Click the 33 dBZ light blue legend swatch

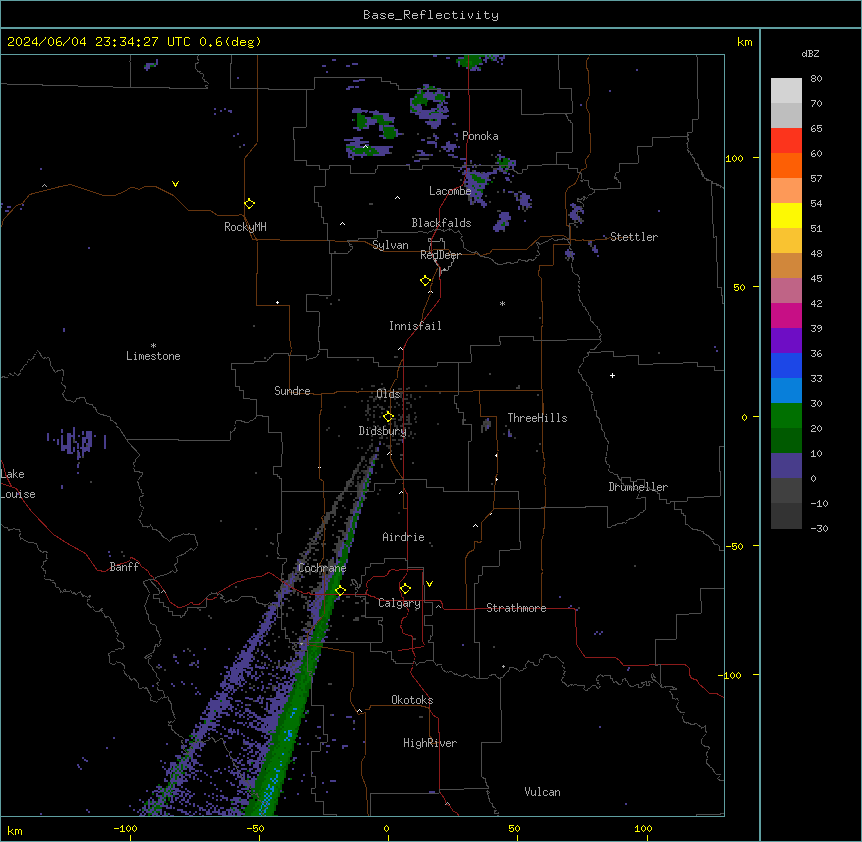coord(786,391)
